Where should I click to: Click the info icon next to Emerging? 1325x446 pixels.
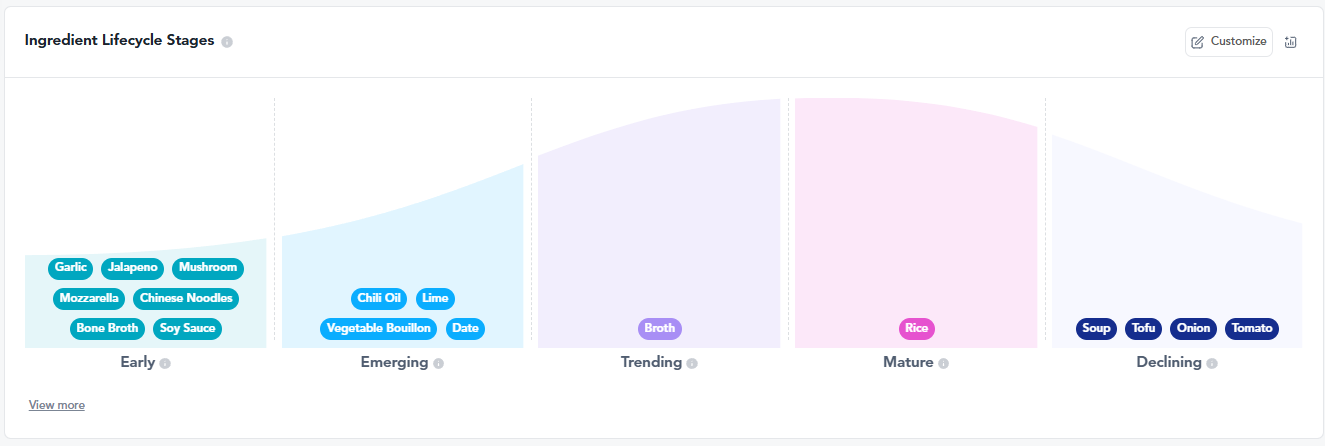[x=438, y=363]
